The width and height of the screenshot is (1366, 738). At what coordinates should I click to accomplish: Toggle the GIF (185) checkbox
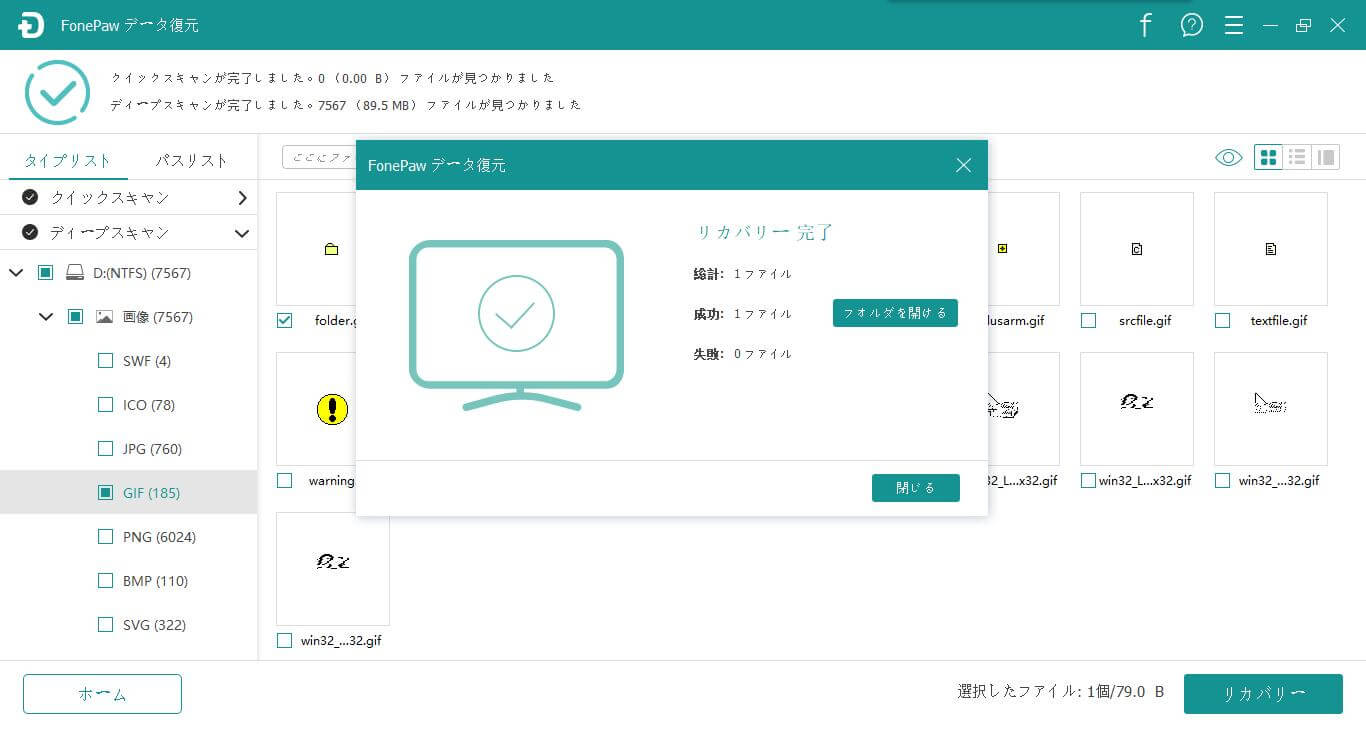coord(105,493)
